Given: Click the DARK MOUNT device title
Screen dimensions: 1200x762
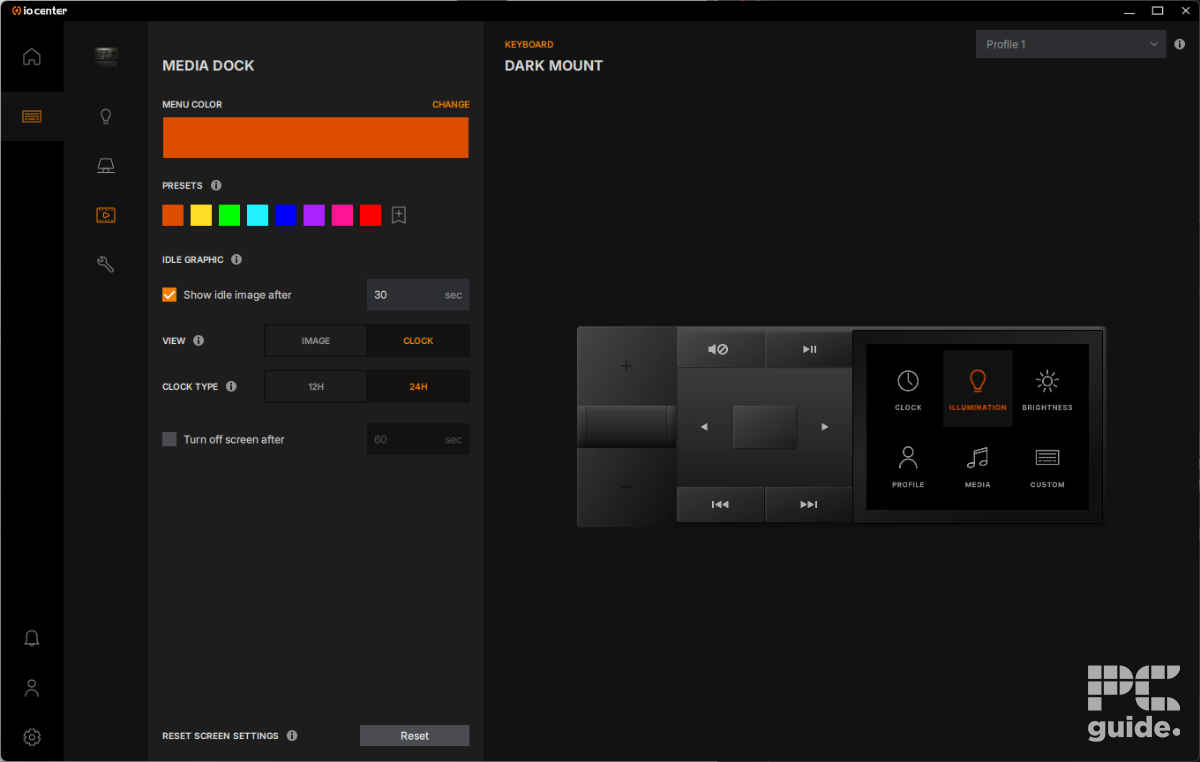Looking at the screenshot, I should coord(554,66).
